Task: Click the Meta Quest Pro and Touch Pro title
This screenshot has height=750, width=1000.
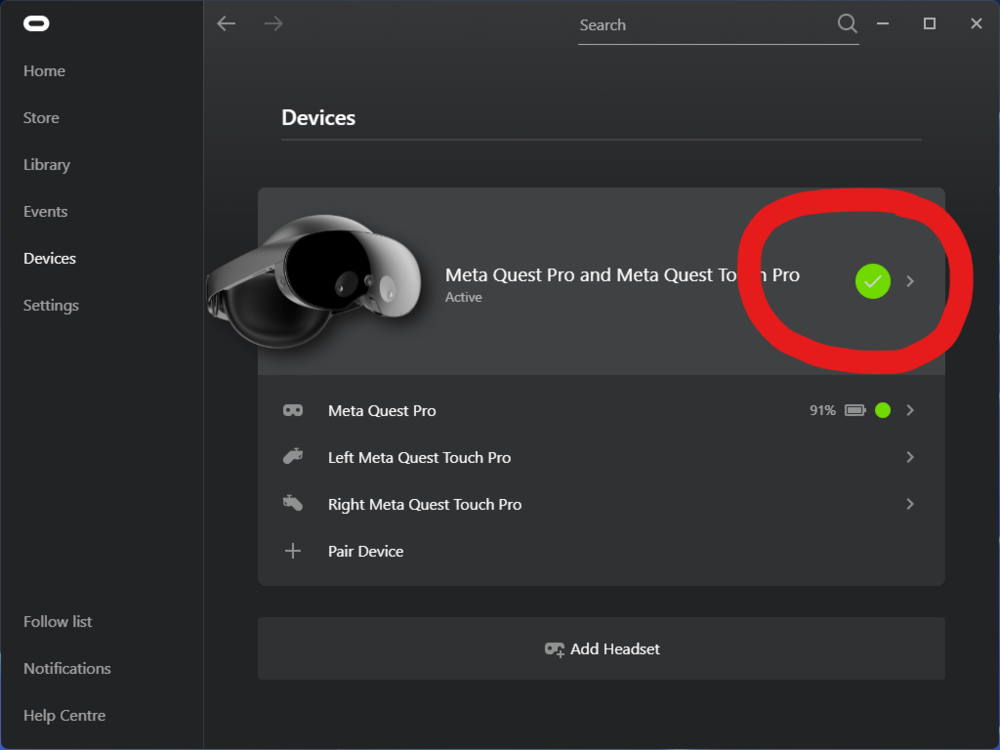Action: point(622,275)
